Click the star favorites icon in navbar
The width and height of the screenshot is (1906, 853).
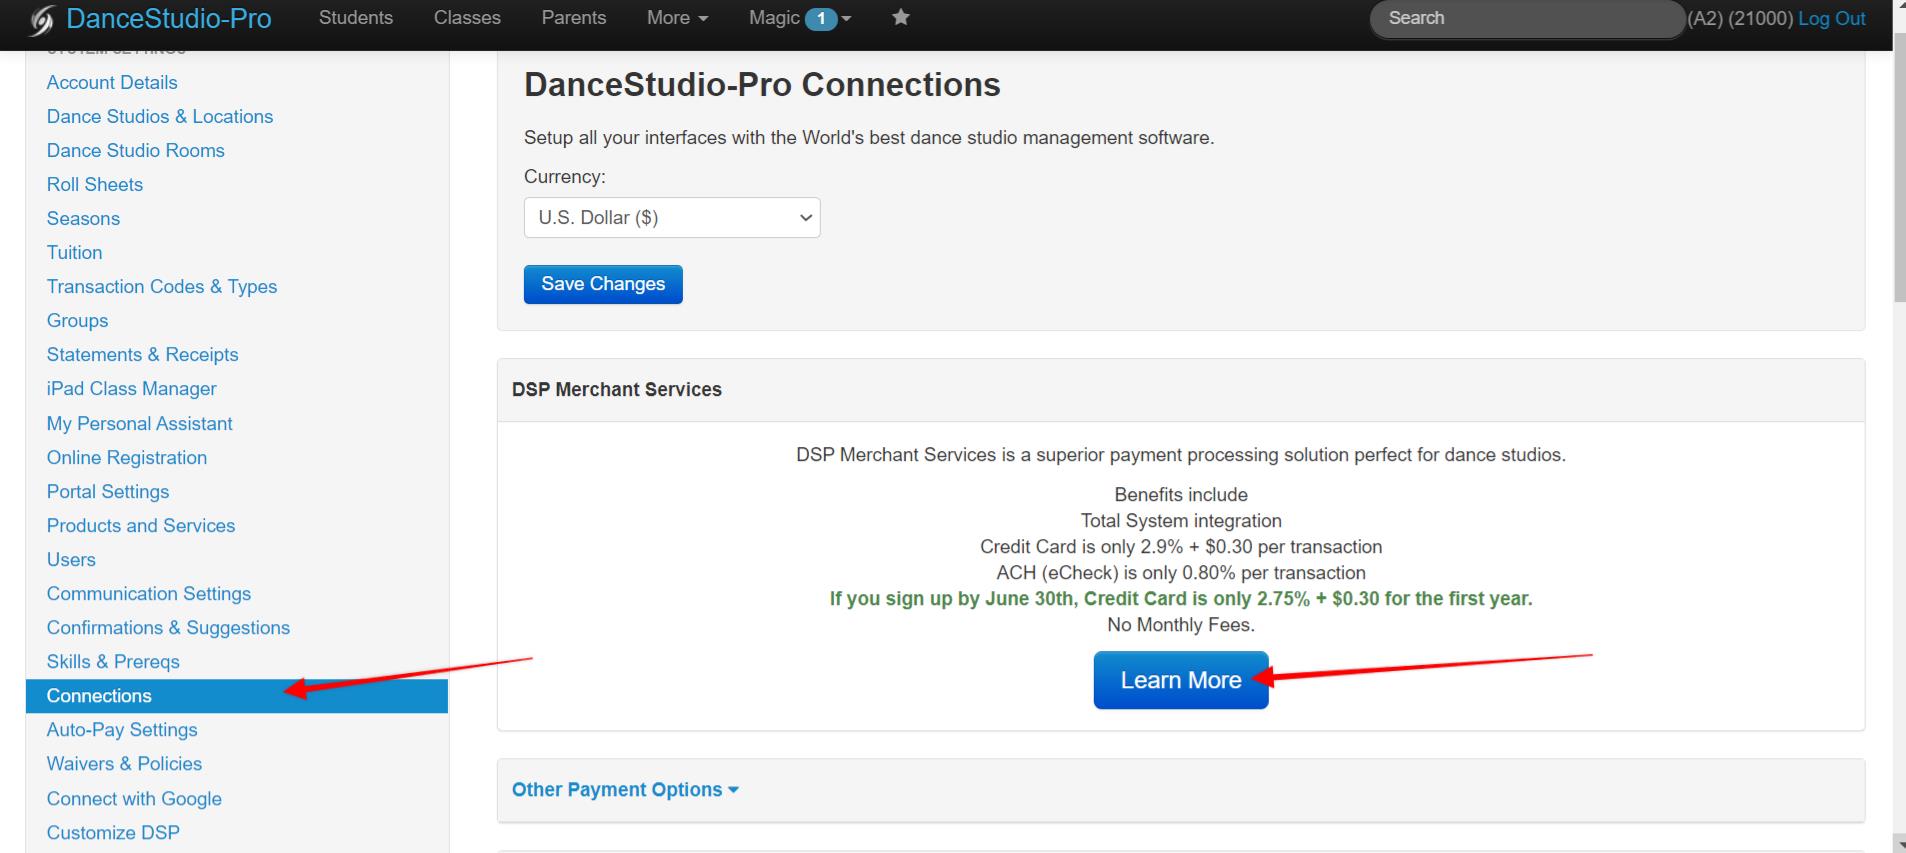tap(900, 17)
